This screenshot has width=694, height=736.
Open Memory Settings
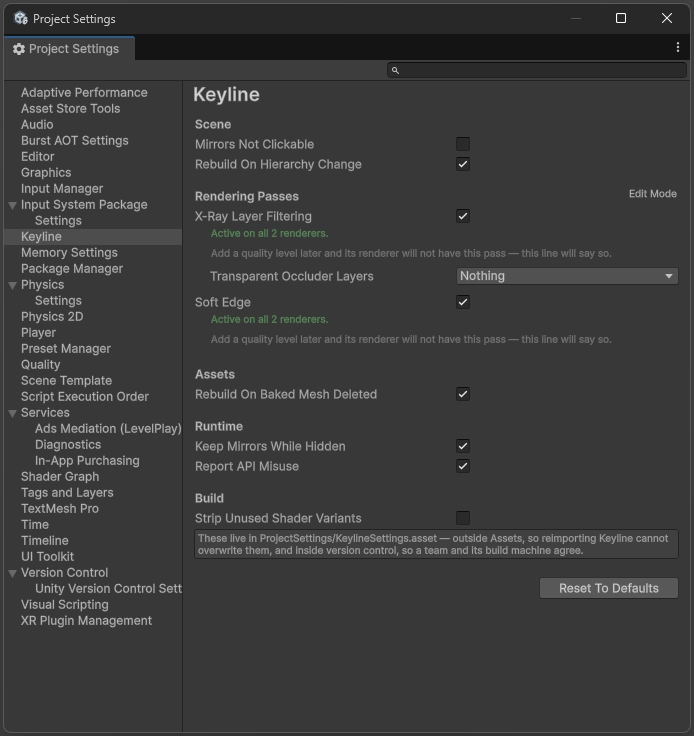69,253
